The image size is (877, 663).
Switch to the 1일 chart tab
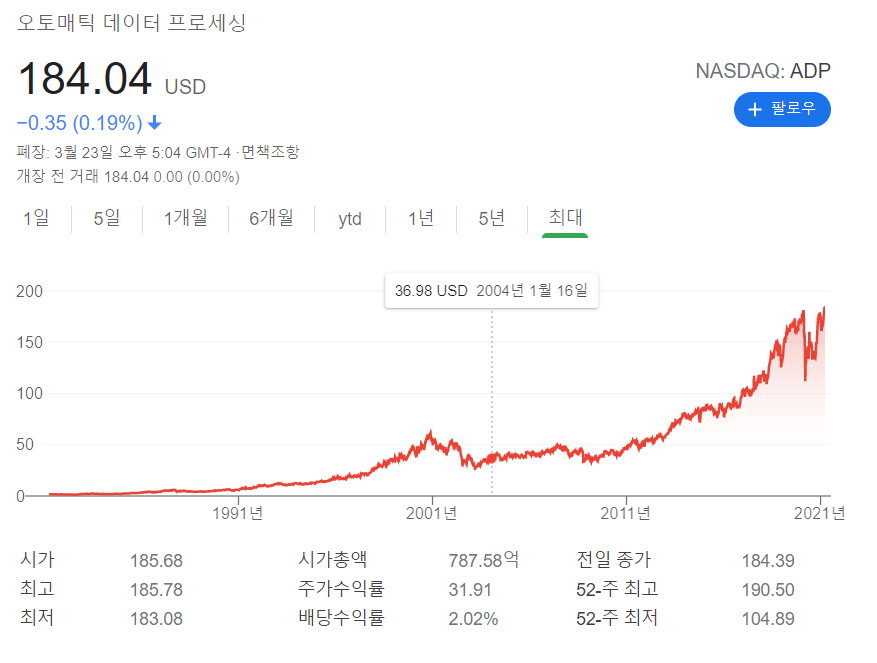pyautogui.click(x=36, y=218)
